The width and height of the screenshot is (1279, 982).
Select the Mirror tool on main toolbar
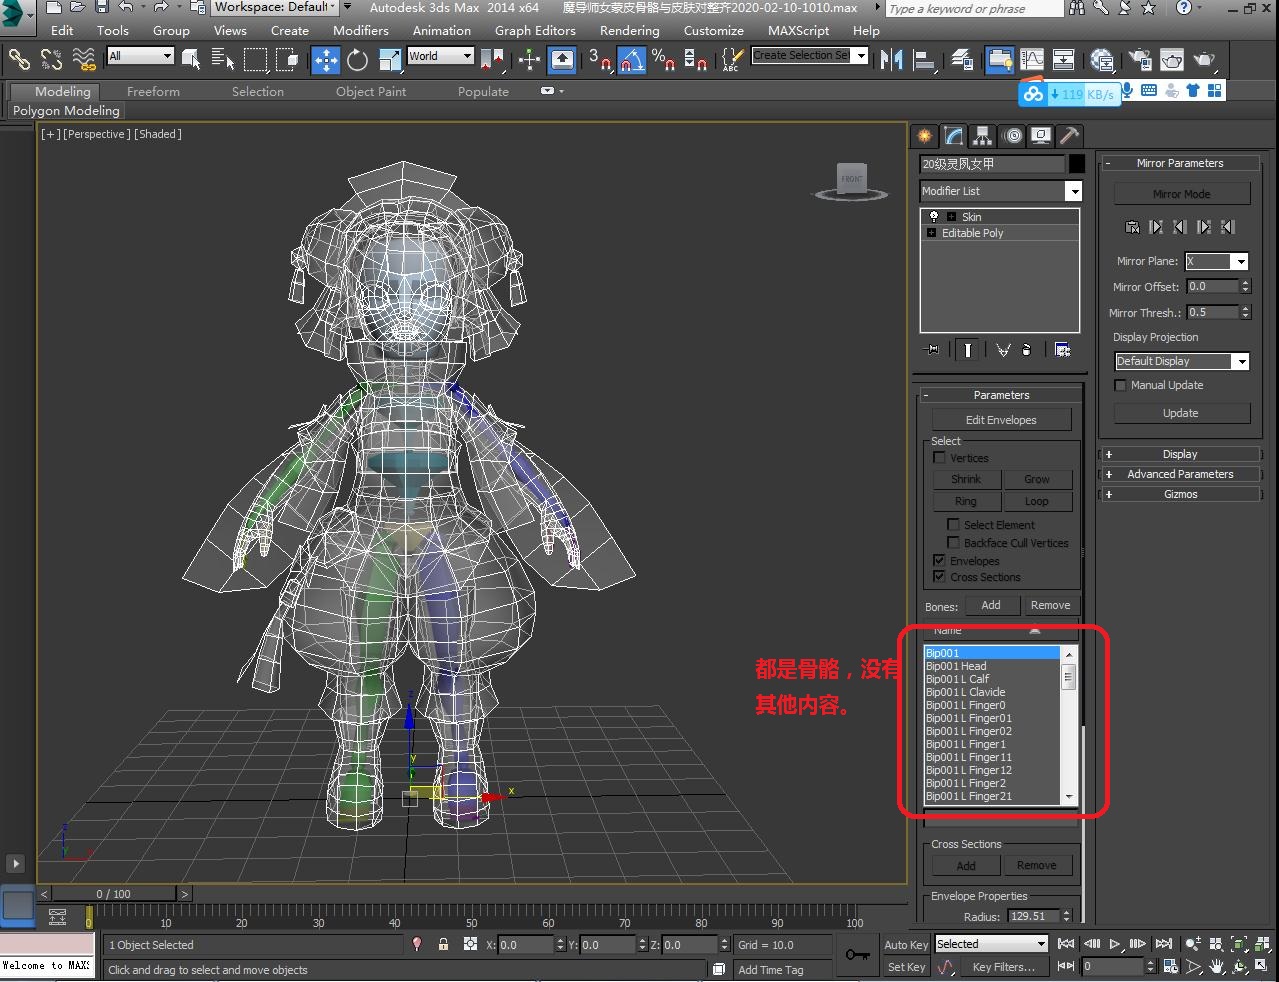pos(892,59)
